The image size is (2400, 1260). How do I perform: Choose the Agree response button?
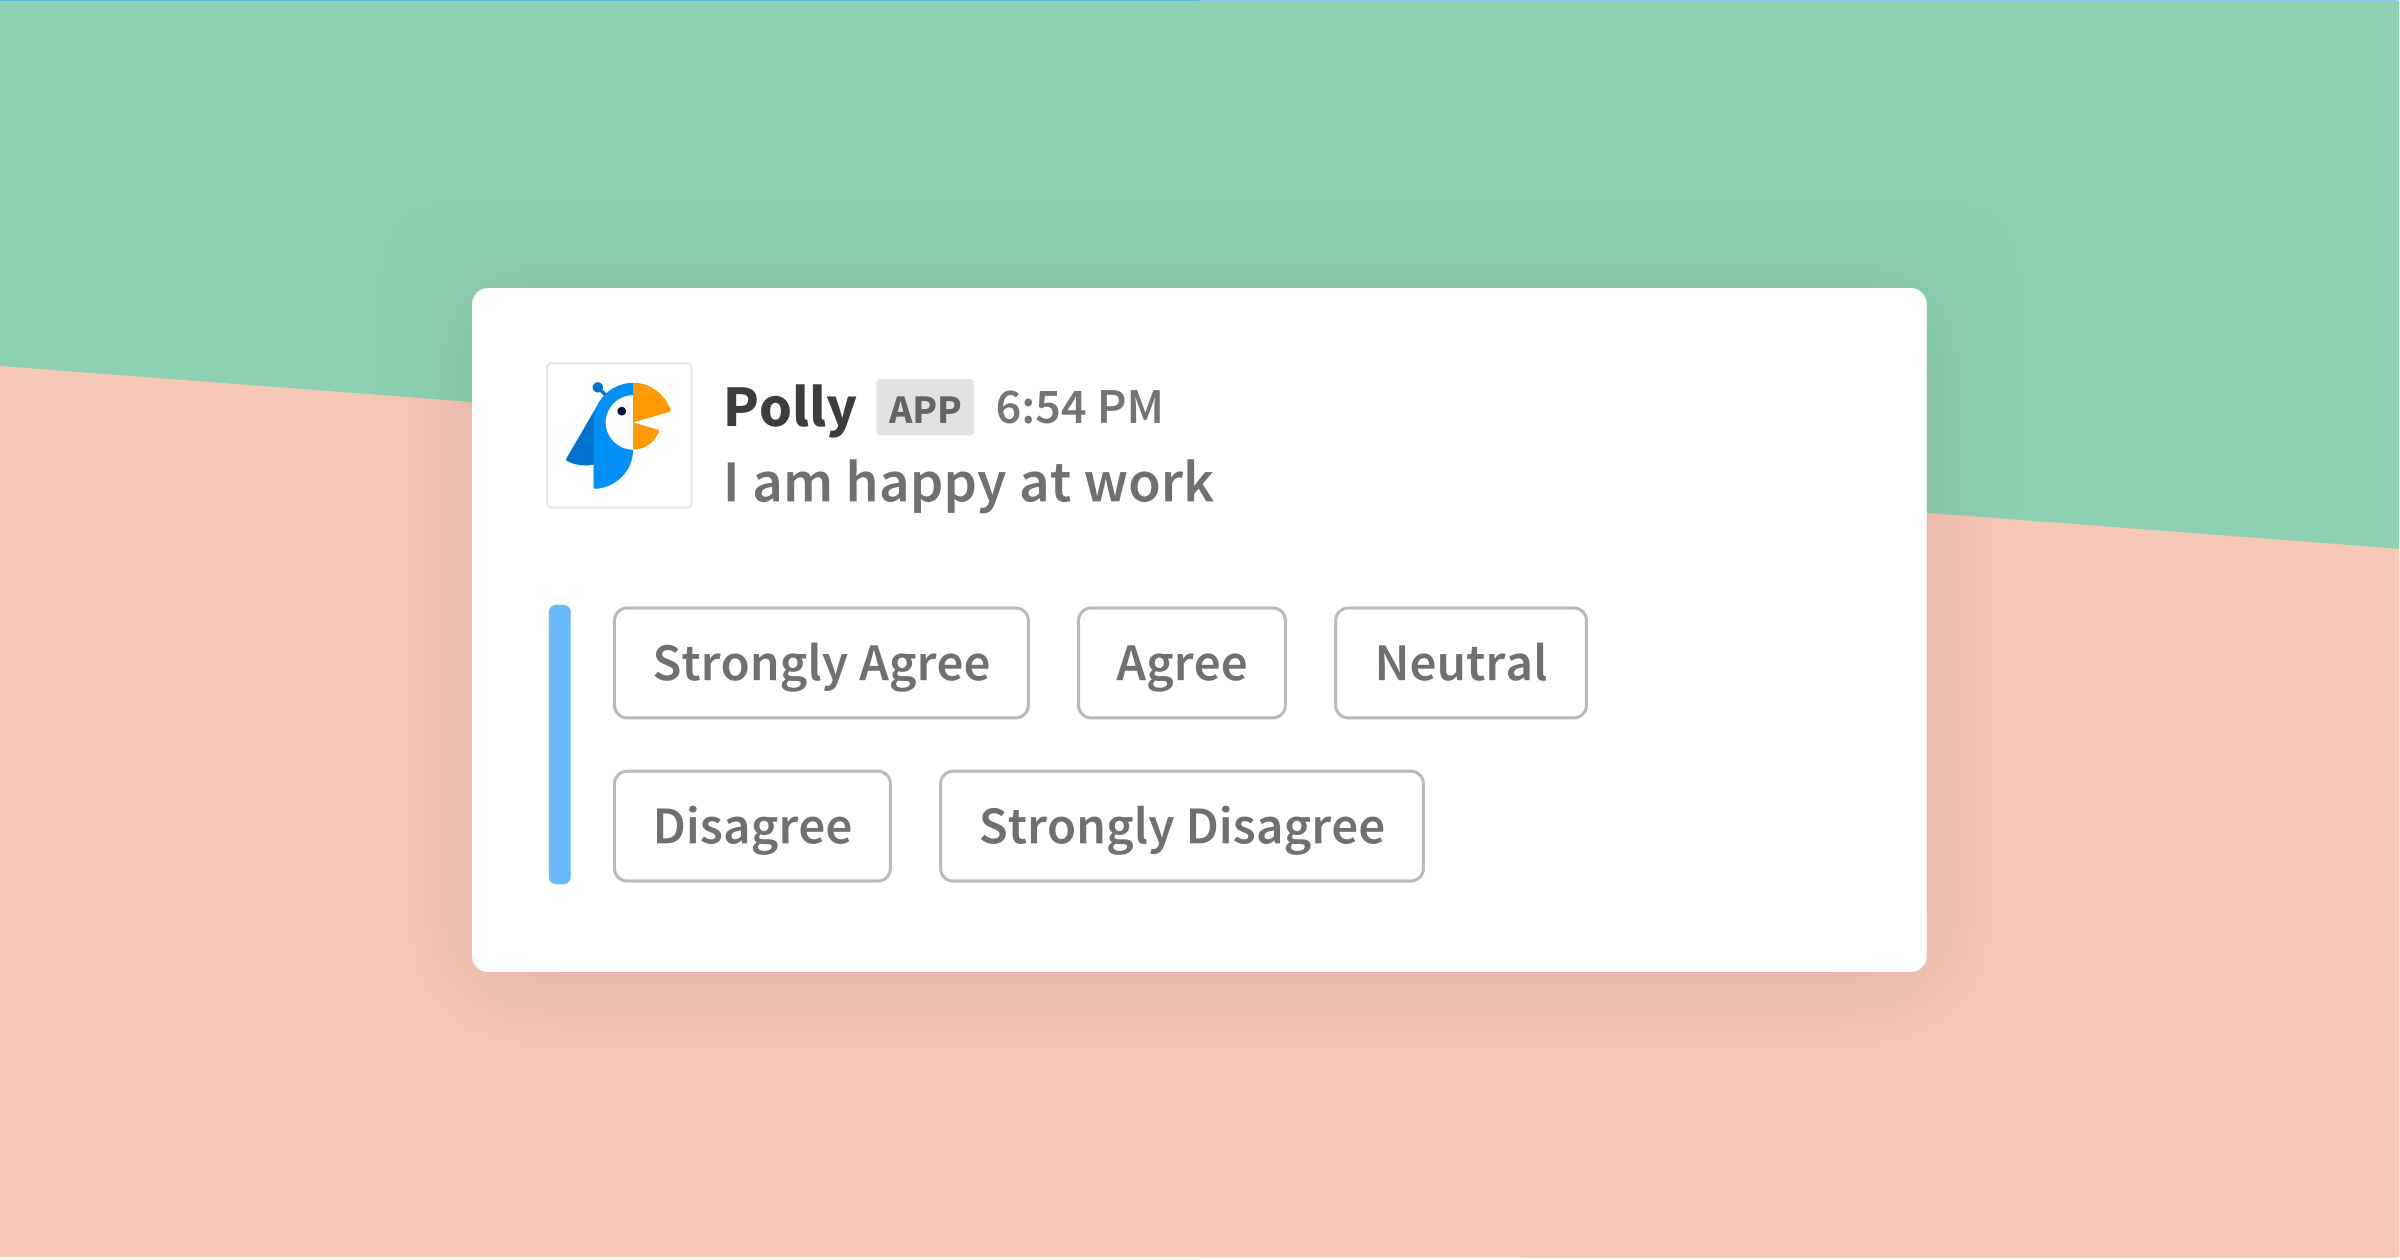pos(1181,663)
